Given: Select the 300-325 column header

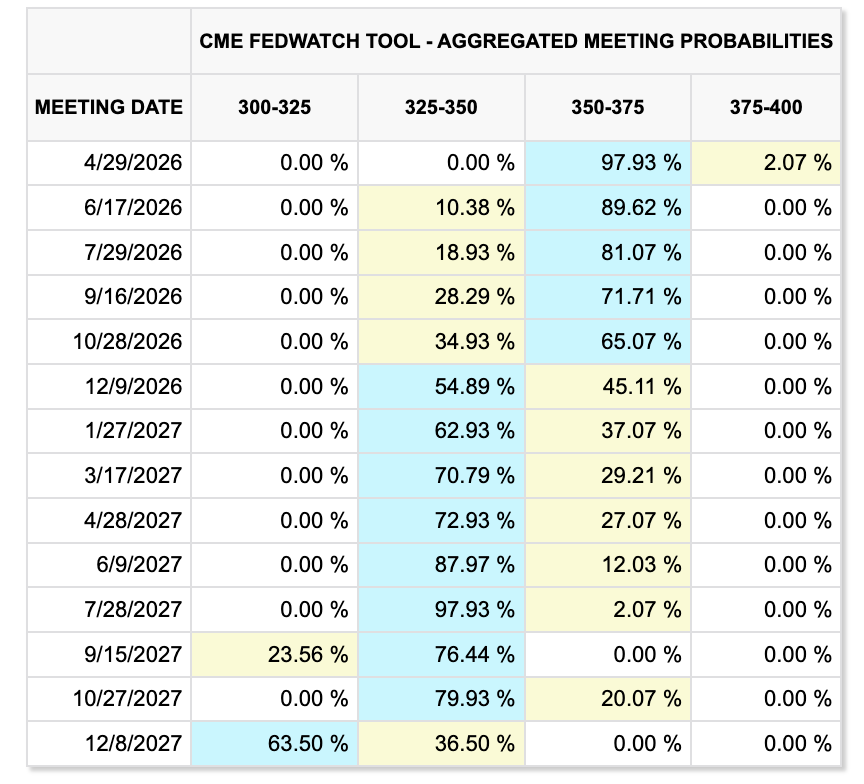Looking at the screenshot, I should 274,107.
